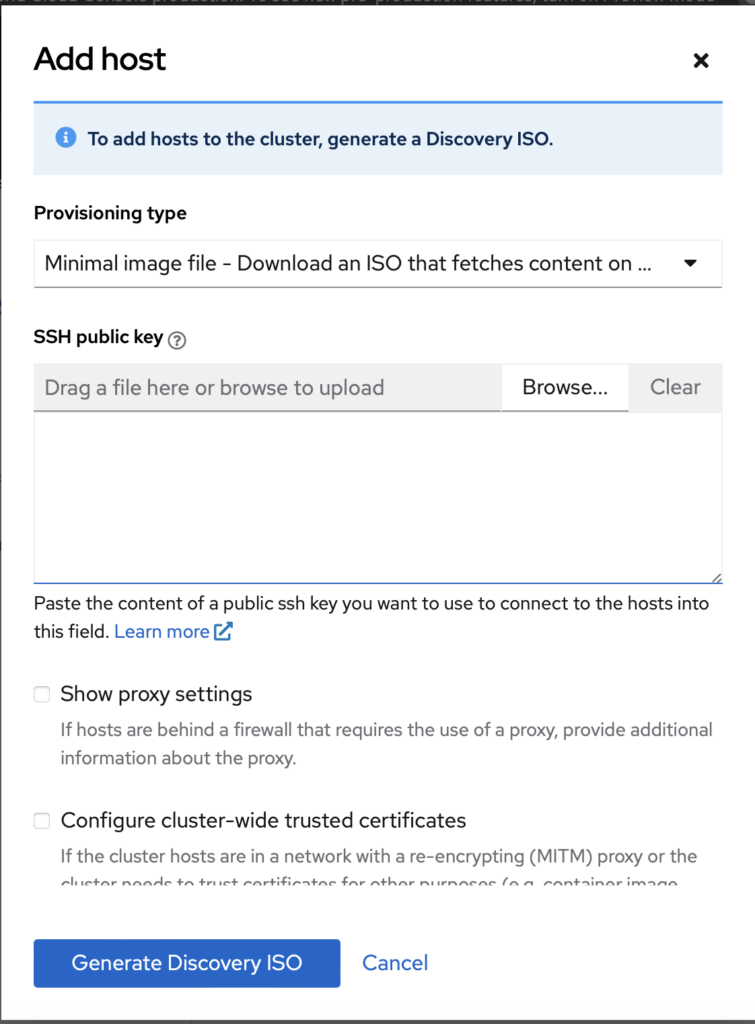Screen dimensions: 755x1024
Task: Close the Add host dialog
Action: (x=701, y=61)
